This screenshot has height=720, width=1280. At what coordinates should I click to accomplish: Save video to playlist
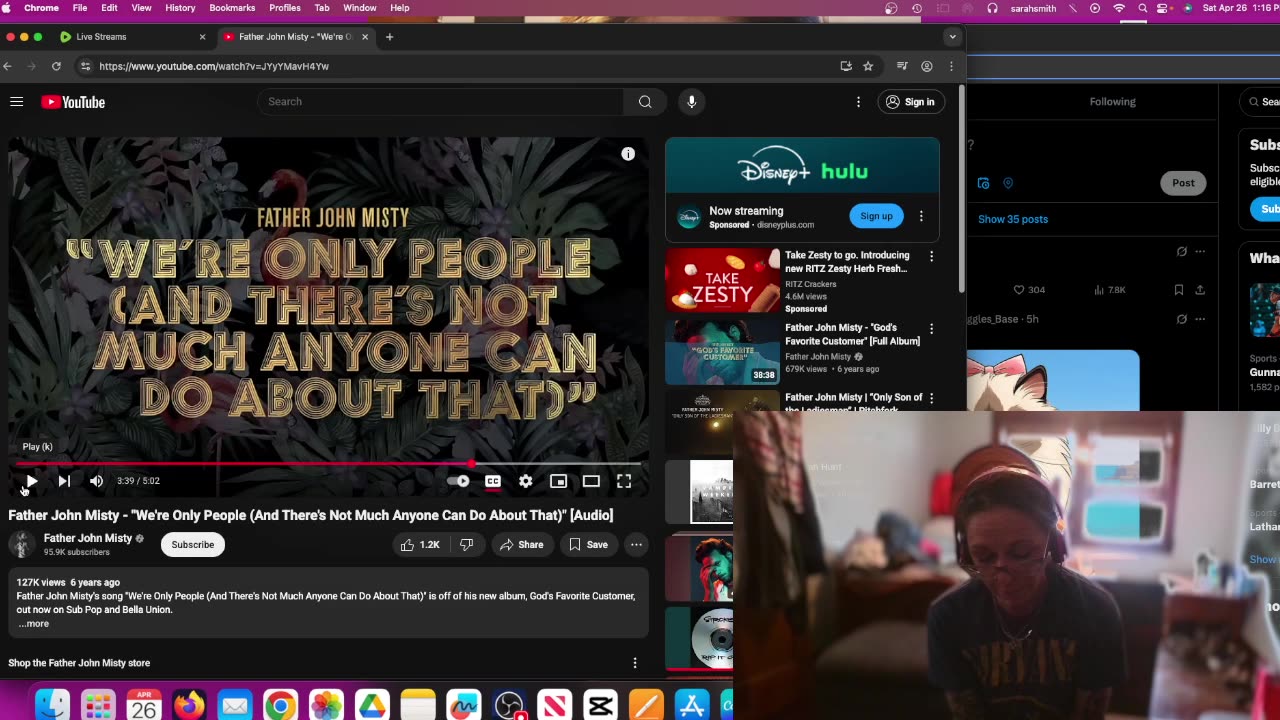click(588, 545)
